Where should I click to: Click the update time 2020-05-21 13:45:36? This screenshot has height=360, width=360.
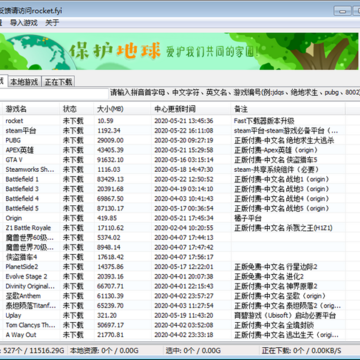pos(184,121)
